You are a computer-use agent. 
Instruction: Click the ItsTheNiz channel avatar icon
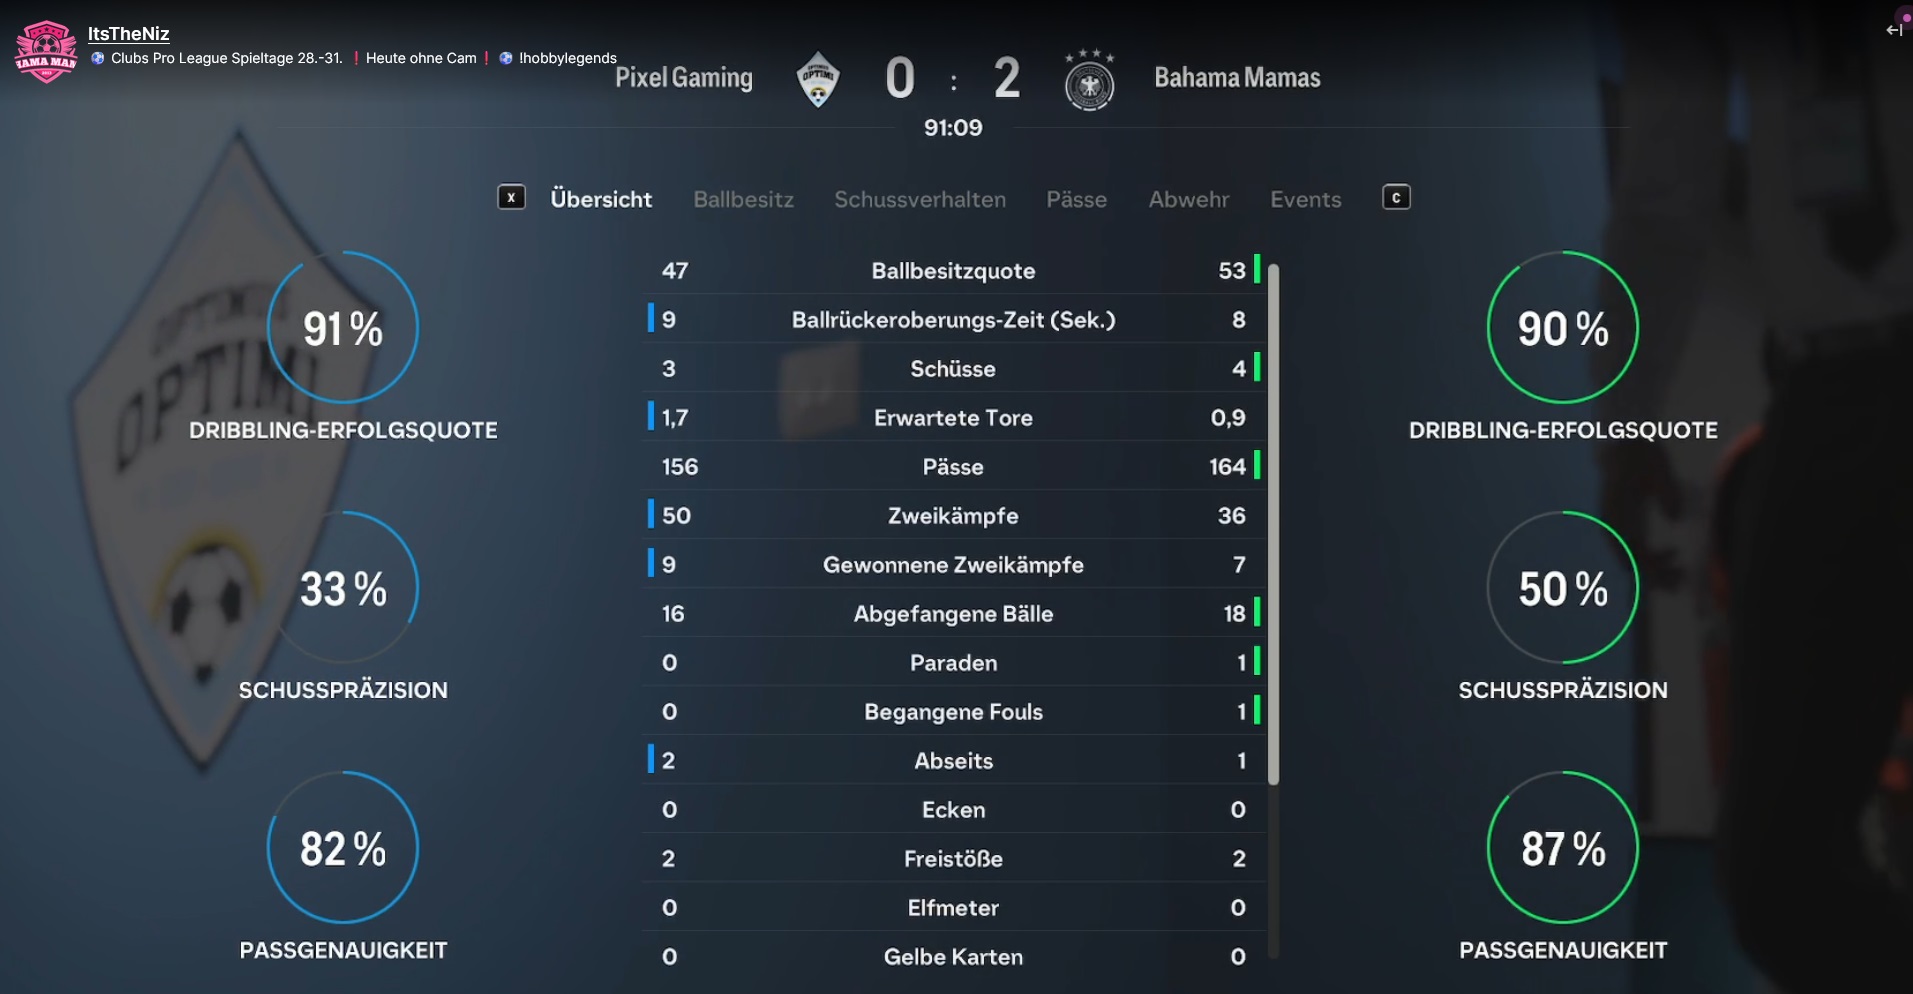(46, 52)
